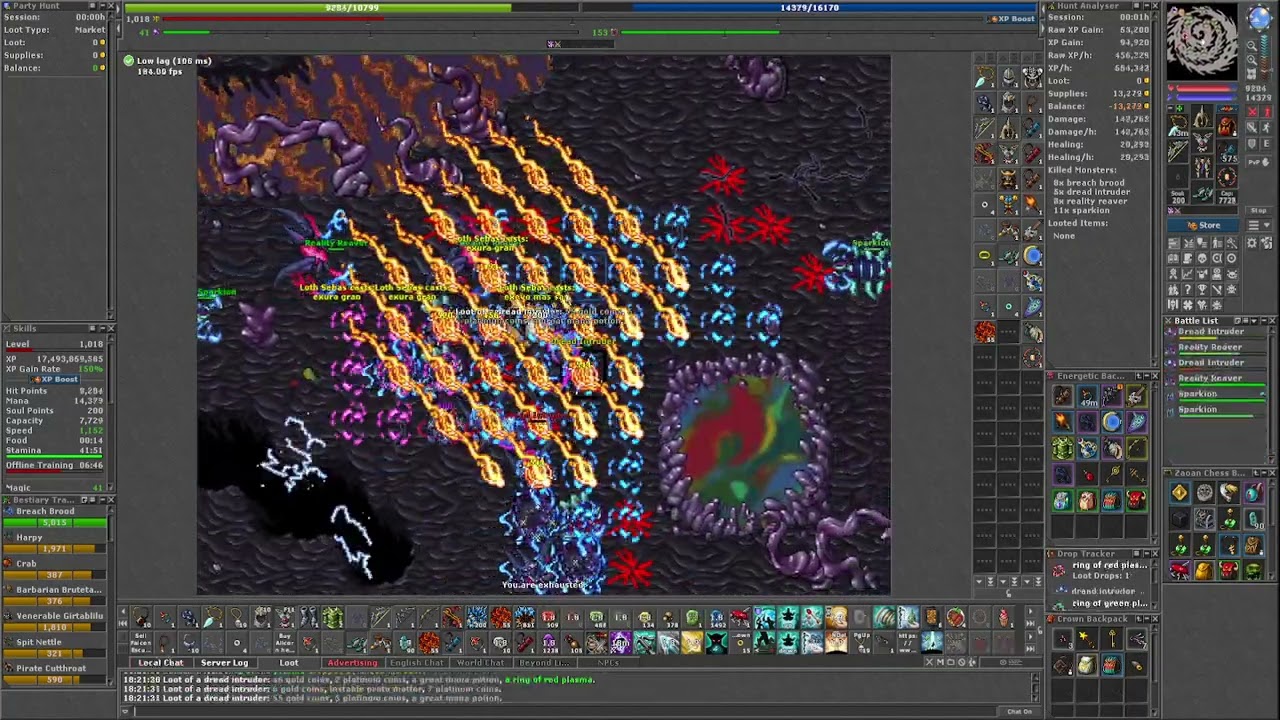
Task: Click the gold ring in the side item column
Action: [x=985, y=255]
